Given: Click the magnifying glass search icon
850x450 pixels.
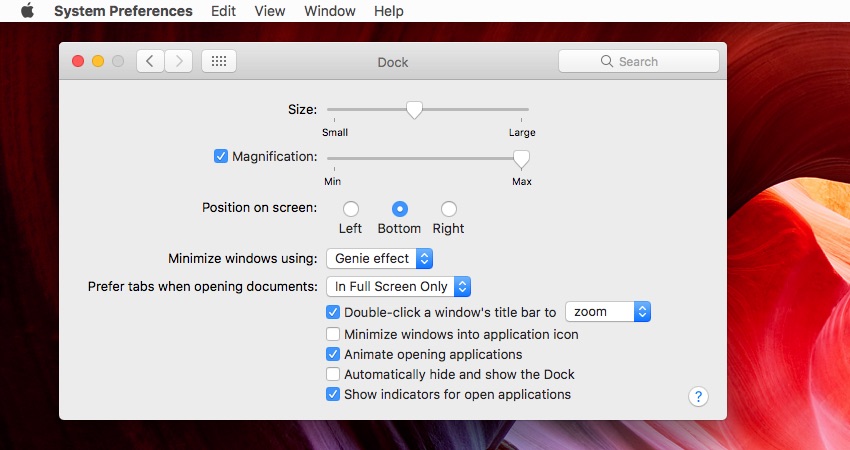Looking at the screenshot, I should pos(607,61).
